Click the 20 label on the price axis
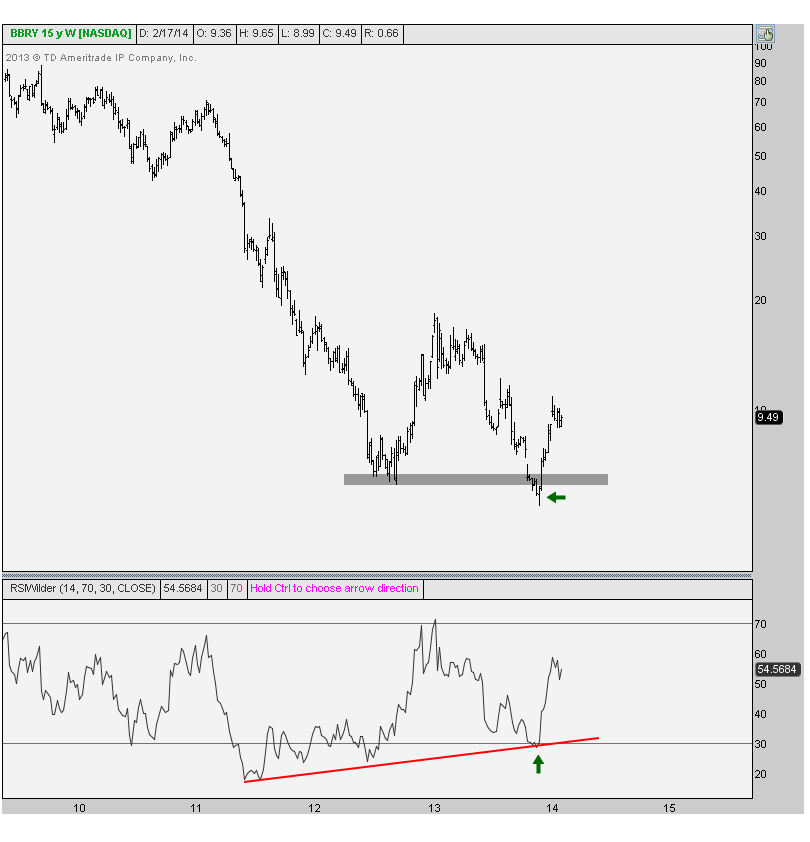The width and height of the screenshot is (810, 842). (x=761, y=300)
